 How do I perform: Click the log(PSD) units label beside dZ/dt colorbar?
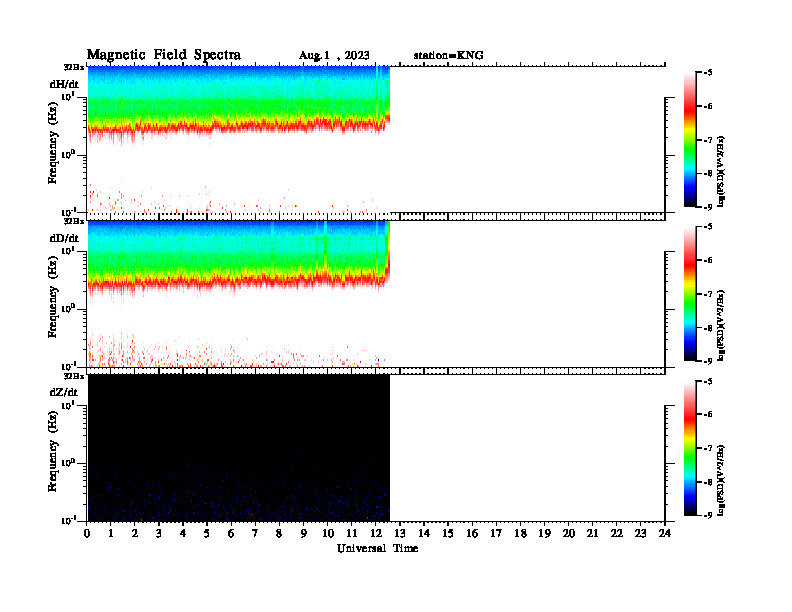tap(721, 480)
